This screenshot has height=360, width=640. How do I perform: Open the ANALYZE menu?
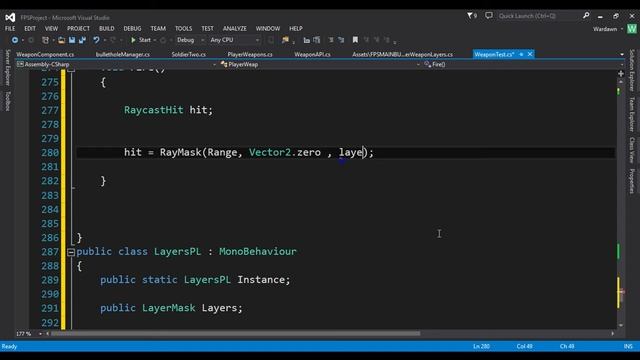coord(235,29)
